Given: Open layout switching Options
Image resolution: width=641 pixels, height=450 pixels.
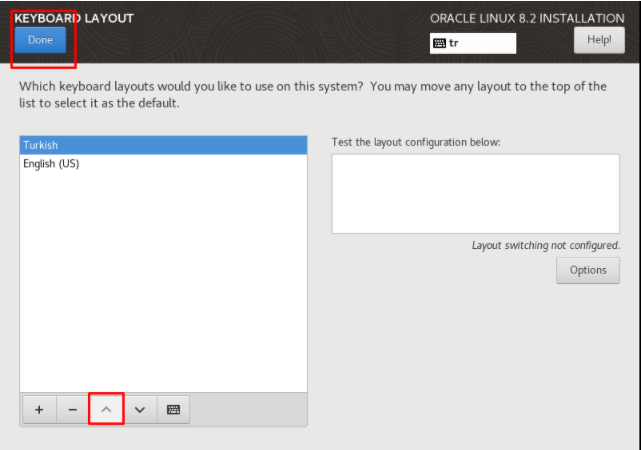Looking at the screenshot, I should 588,270.
